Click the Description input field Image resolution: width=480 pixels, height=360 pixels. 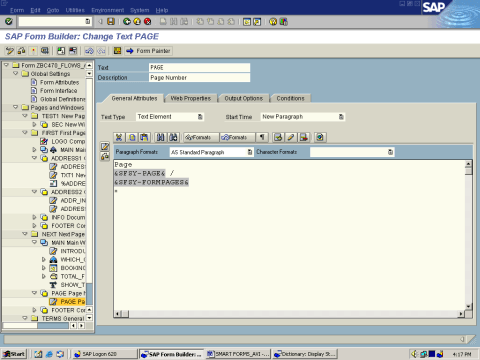[x=199, y=78]
